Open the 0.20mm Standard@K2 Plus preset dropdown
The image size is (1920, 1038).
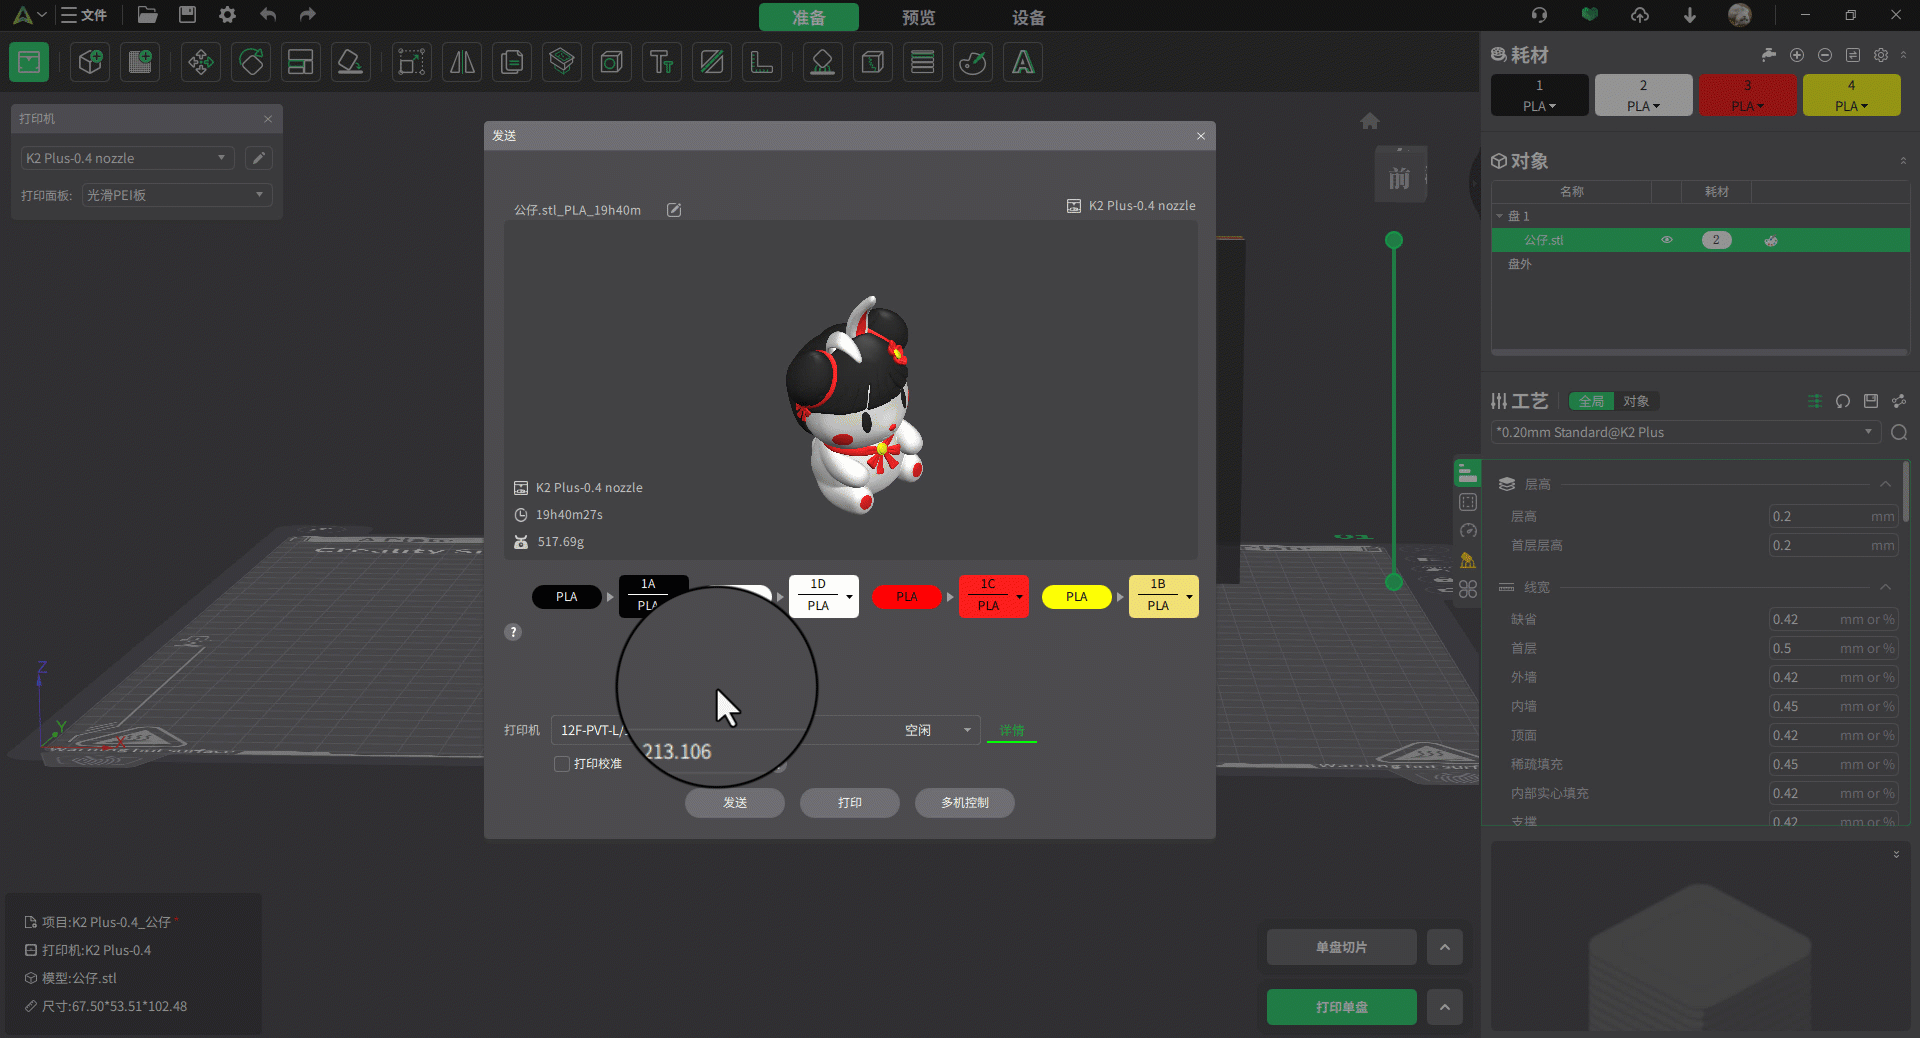pyautogui.click(x=1685, y=432)
